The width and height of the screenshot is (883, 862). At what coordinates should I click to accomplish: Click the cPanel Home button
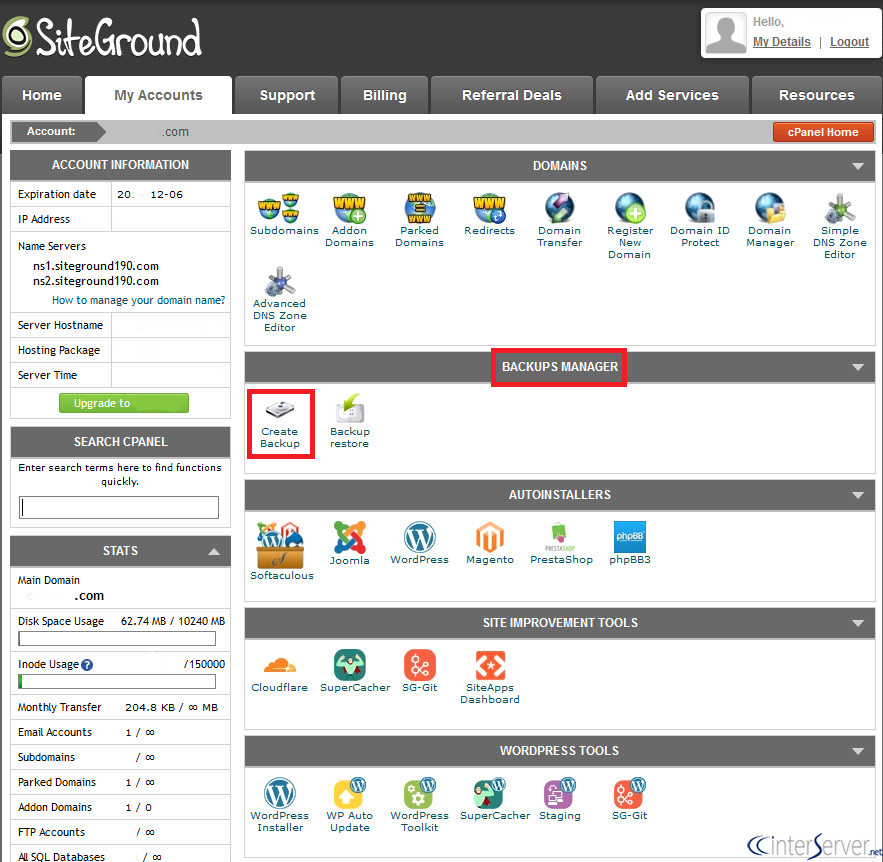click(x=822, y=131)
